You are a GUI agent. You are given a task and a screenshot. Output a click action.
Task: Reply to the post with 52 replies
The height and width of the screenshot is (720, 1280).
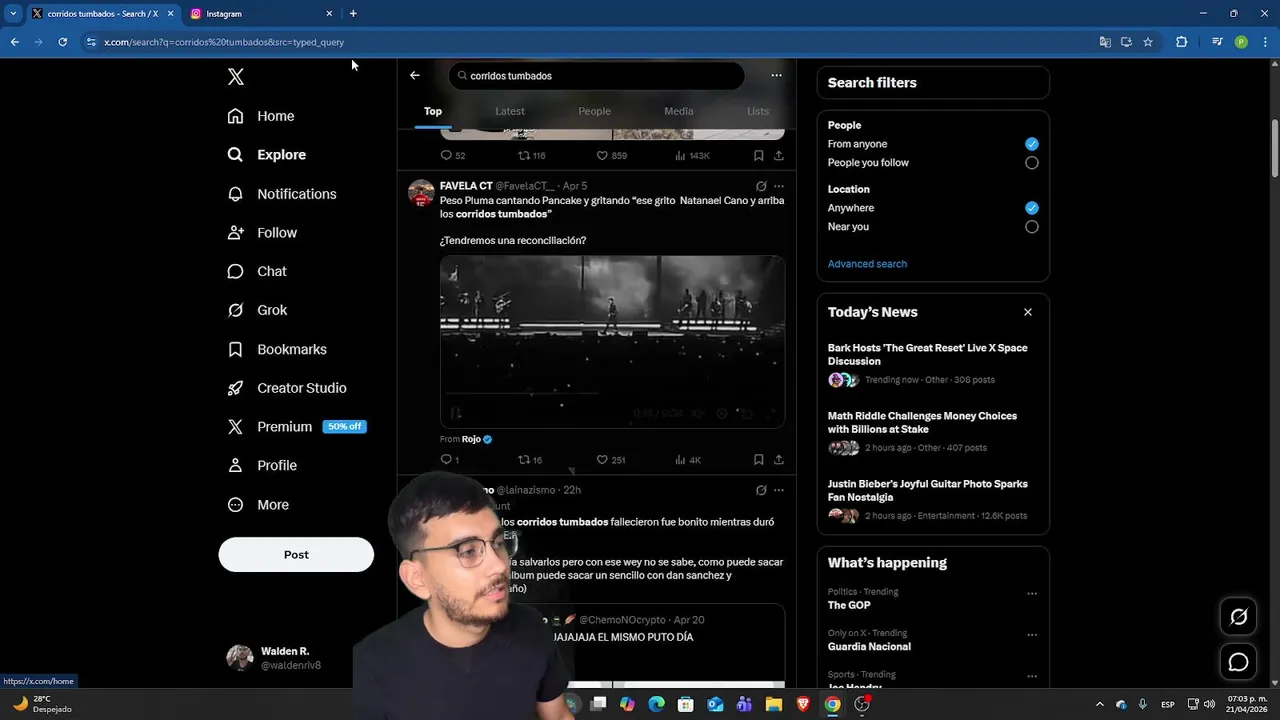(x=453, y=156)
